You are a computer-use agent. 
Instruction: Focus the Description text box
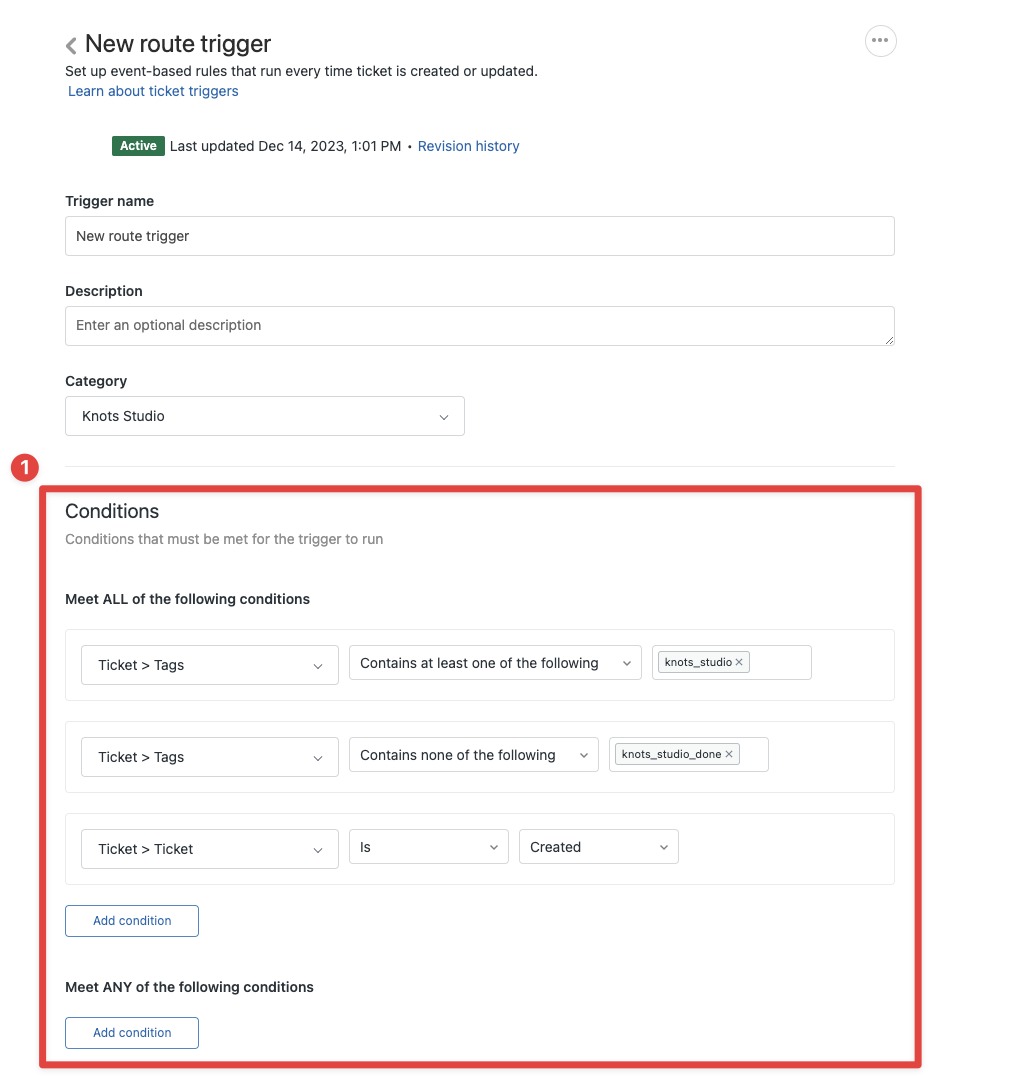pyautogui.click(x=480, y=325)
